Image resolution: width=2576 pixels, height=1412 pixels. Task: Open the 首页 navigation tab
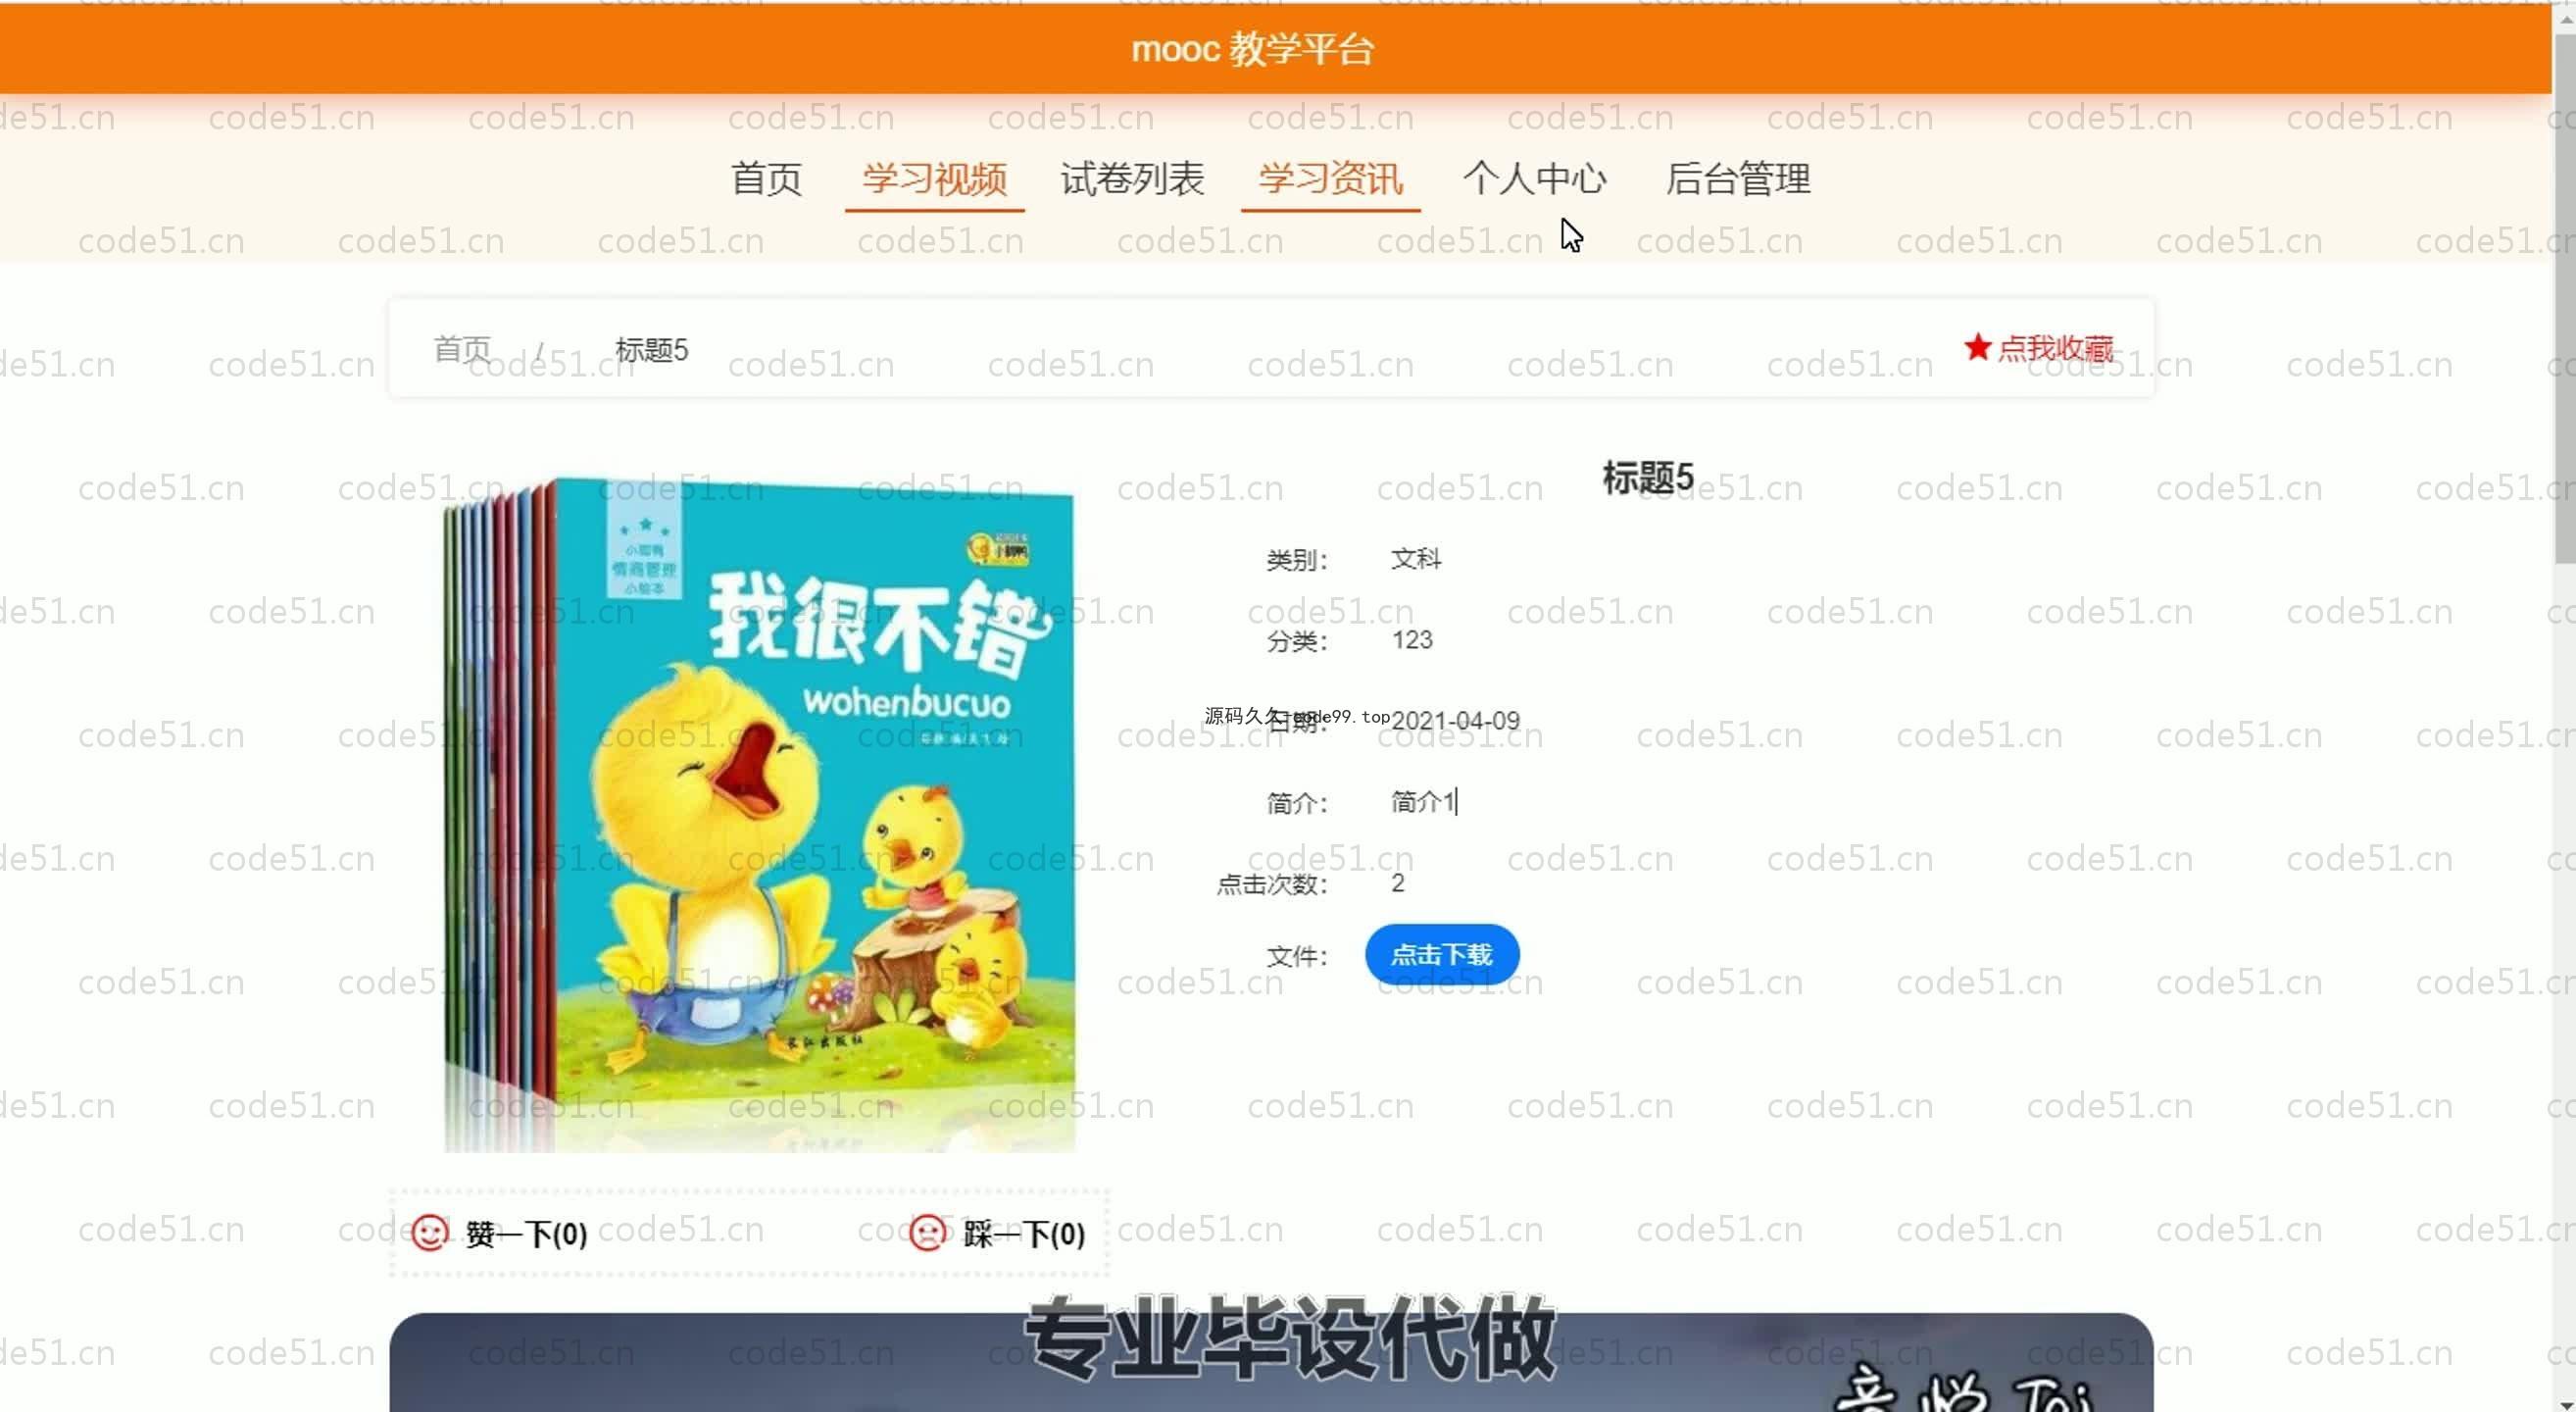pos(766,179)
